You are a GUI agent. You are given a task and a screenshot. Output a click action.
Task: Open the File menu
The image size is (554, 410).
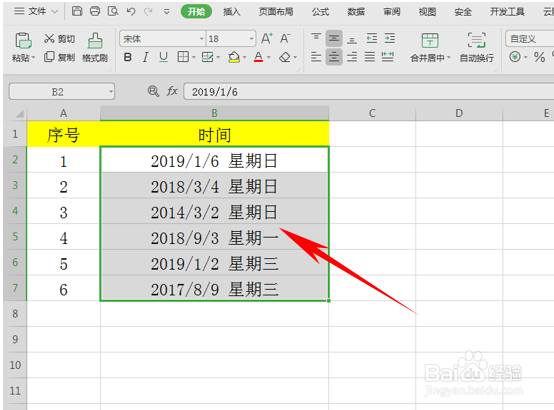tap(36, 11)
